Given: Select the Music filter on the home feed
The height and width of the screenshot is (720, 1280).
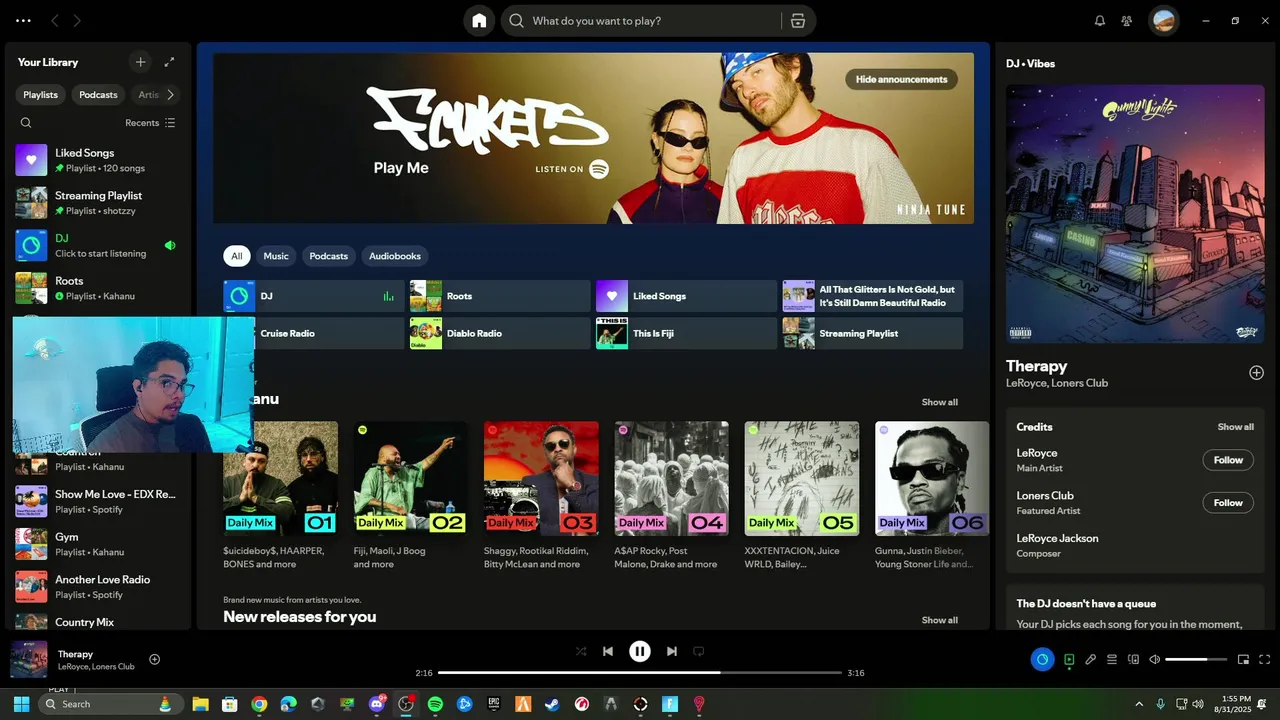Looking at the screenshot, I should point(276,256).
